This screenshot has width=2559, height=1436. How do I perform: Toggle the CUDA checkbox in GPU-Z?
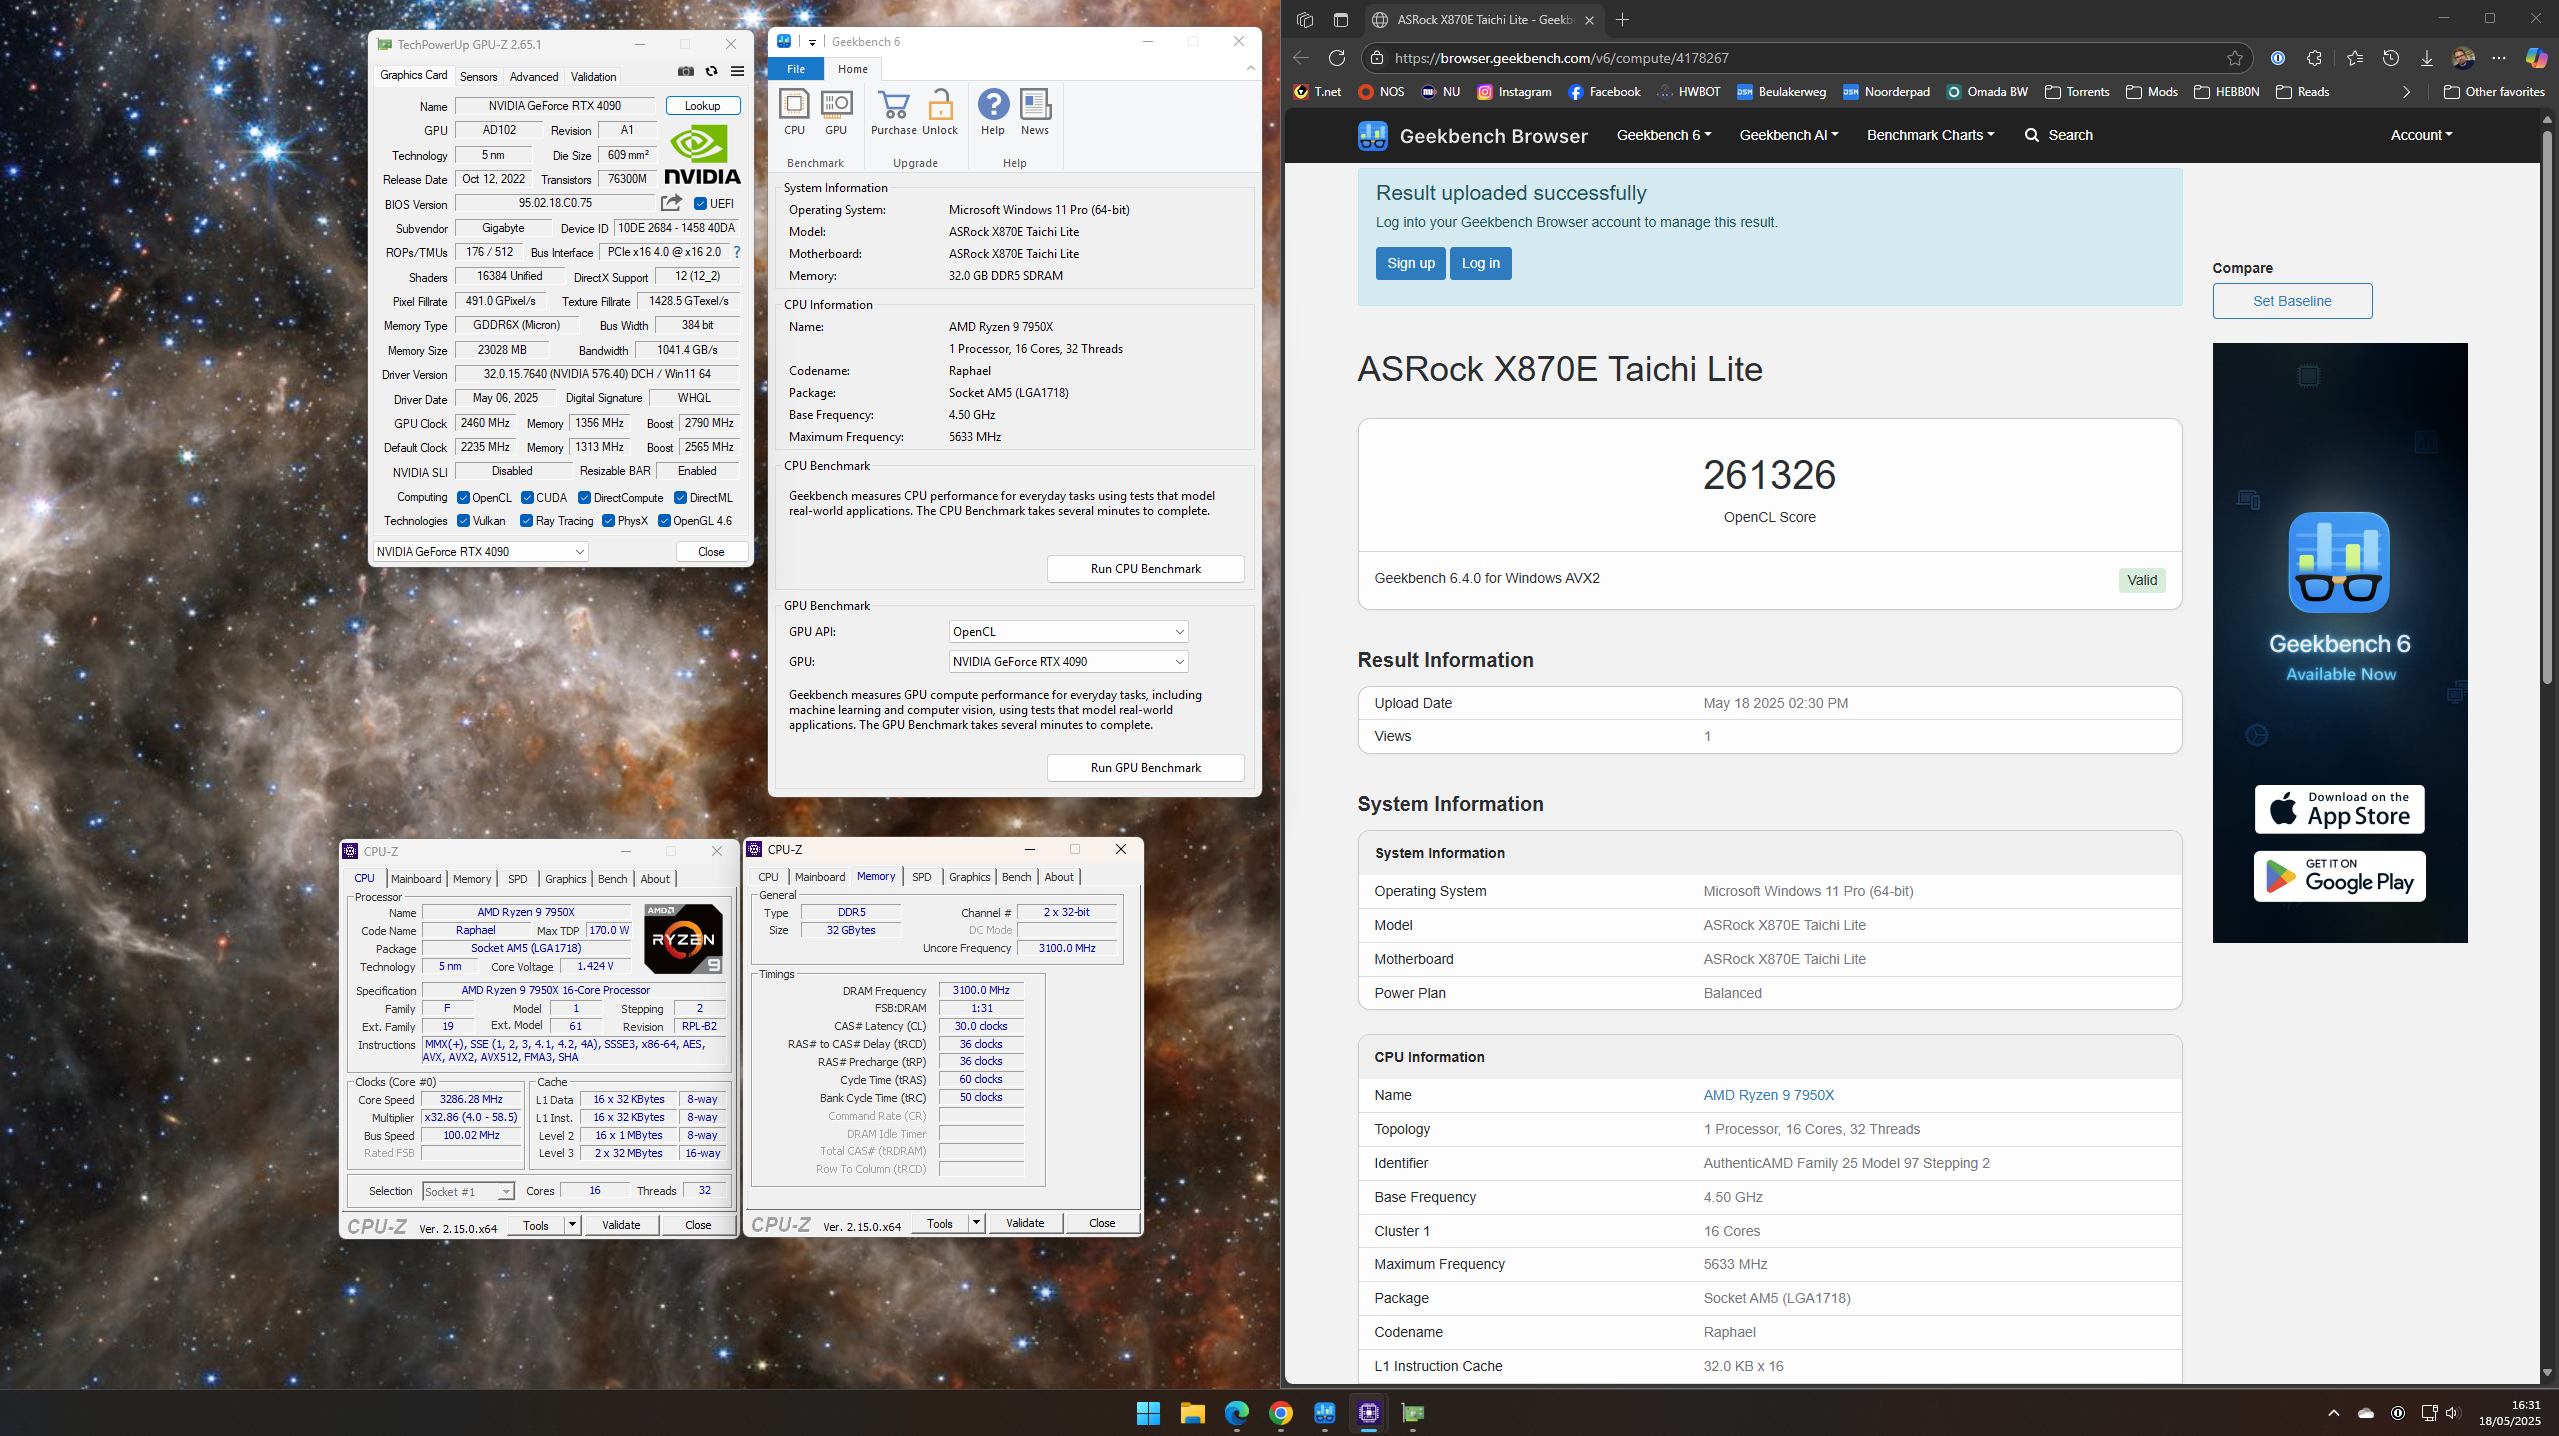527,498
